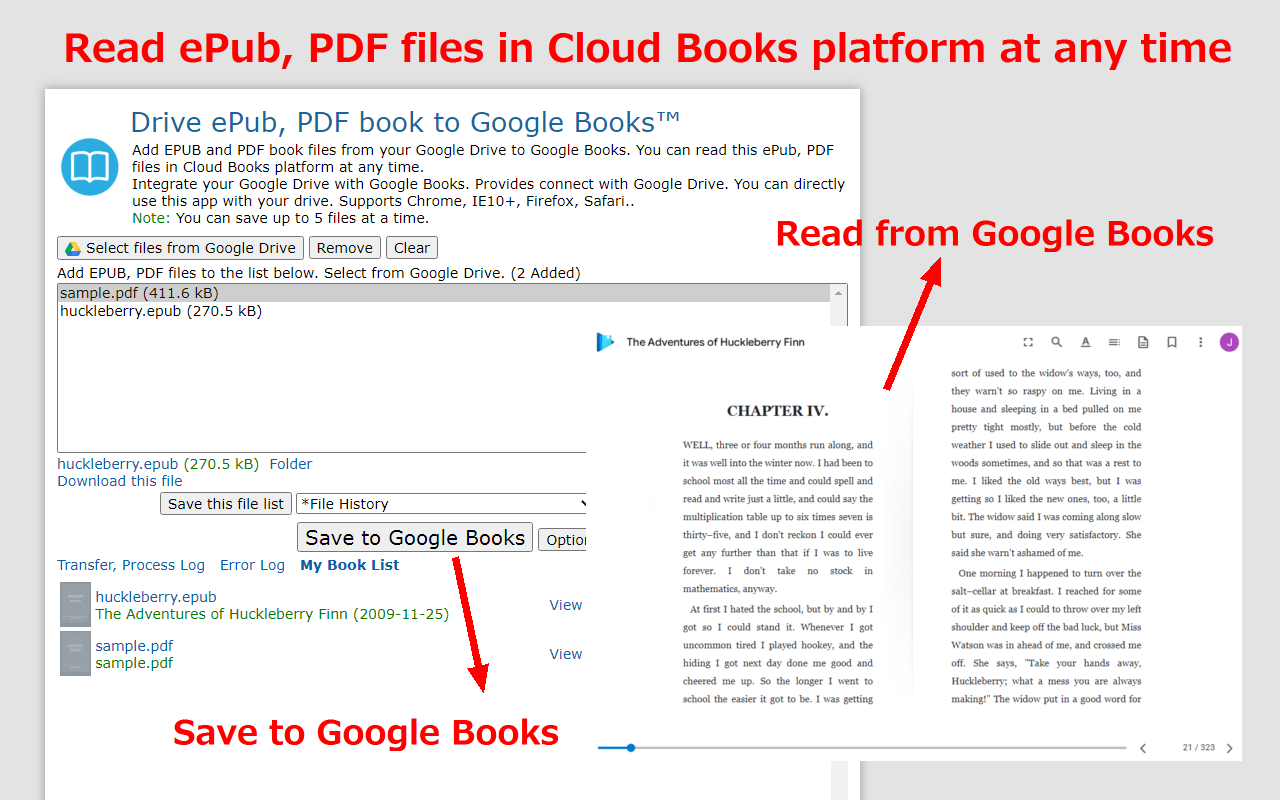Click the Clear button
Viewport: 1280px width, 800px height.
pyautogui.click(x=412, y=248)
